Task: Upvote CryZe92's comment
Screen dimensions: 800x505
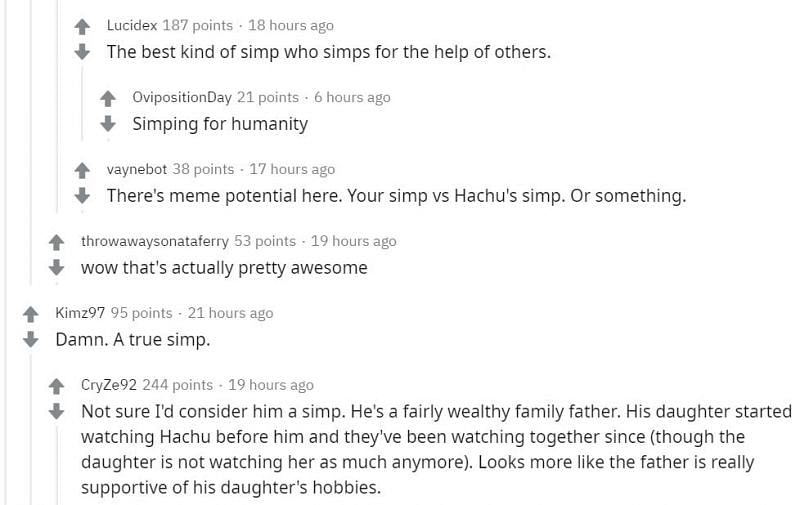Action: click(58, 386)
